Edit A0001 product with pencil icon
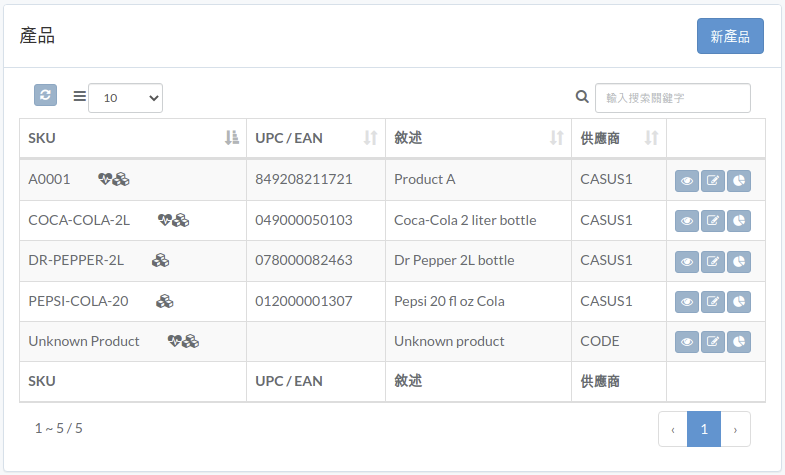This screenshot has height=475, width=785. (713, 181)
